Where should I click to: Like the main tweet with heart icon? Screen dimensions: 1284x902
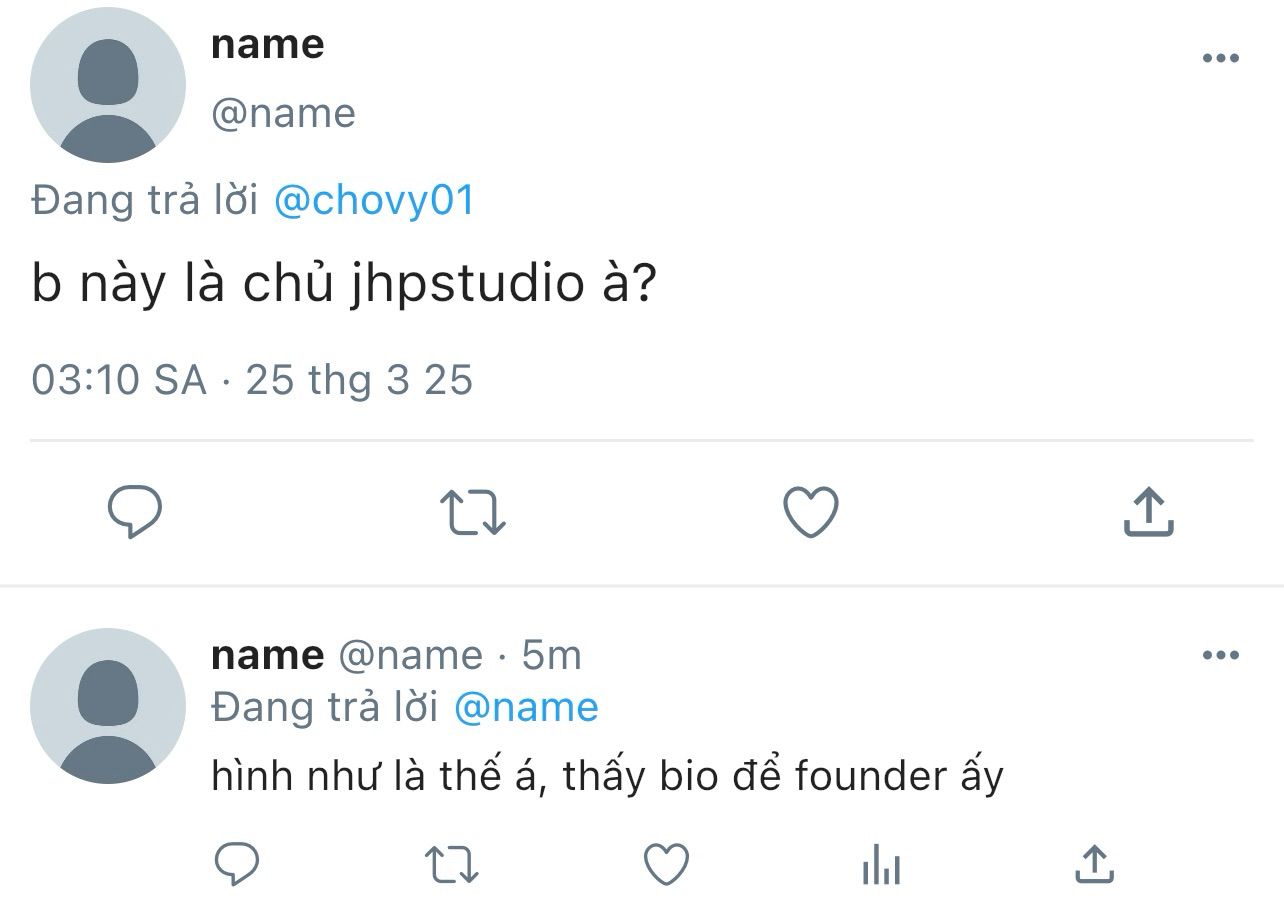pos(810,512)
